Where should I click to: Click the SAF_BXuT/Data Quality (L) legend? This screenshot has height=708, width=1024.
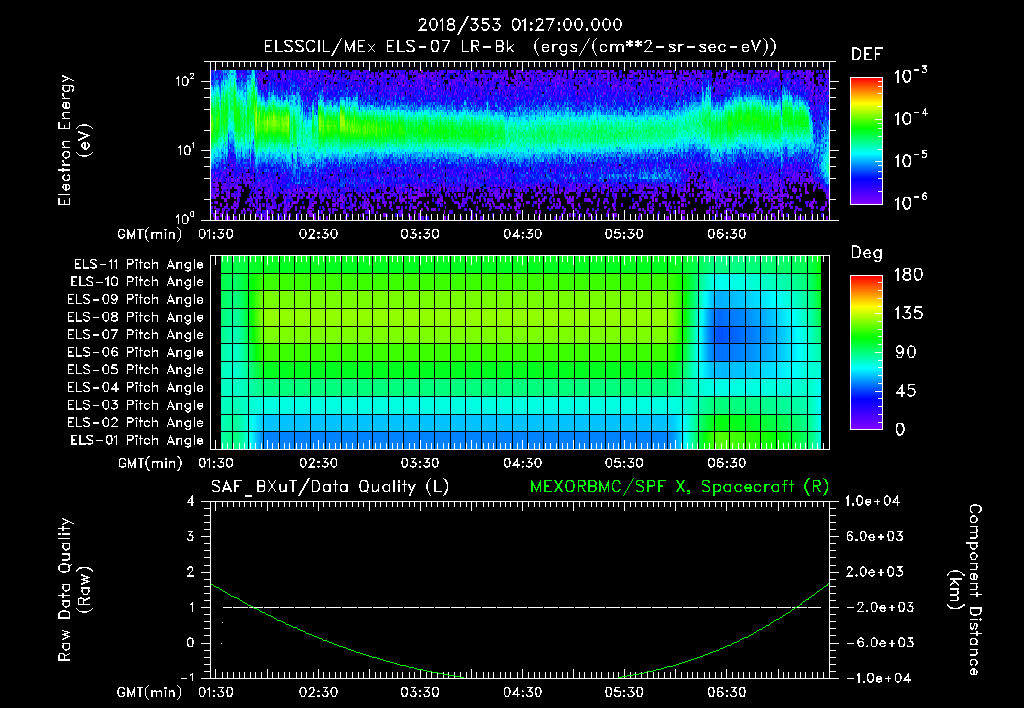pyautogui.click(x=330, y=487)
